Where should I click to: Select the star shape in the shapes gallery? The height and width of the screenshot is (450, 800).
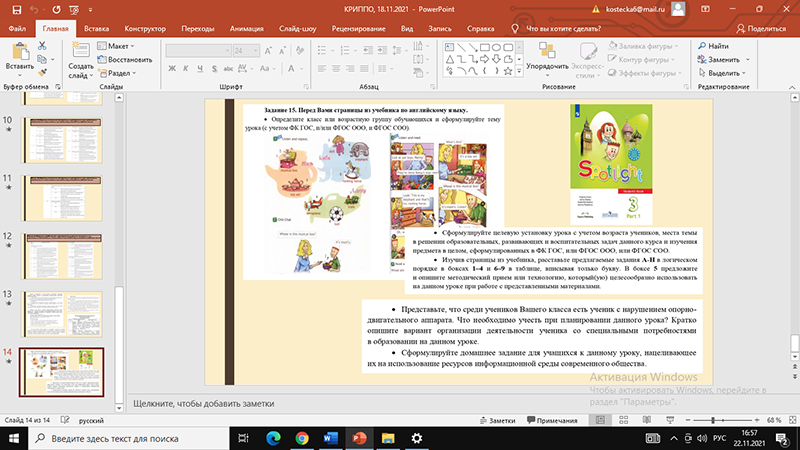click(x=508, y=71)
